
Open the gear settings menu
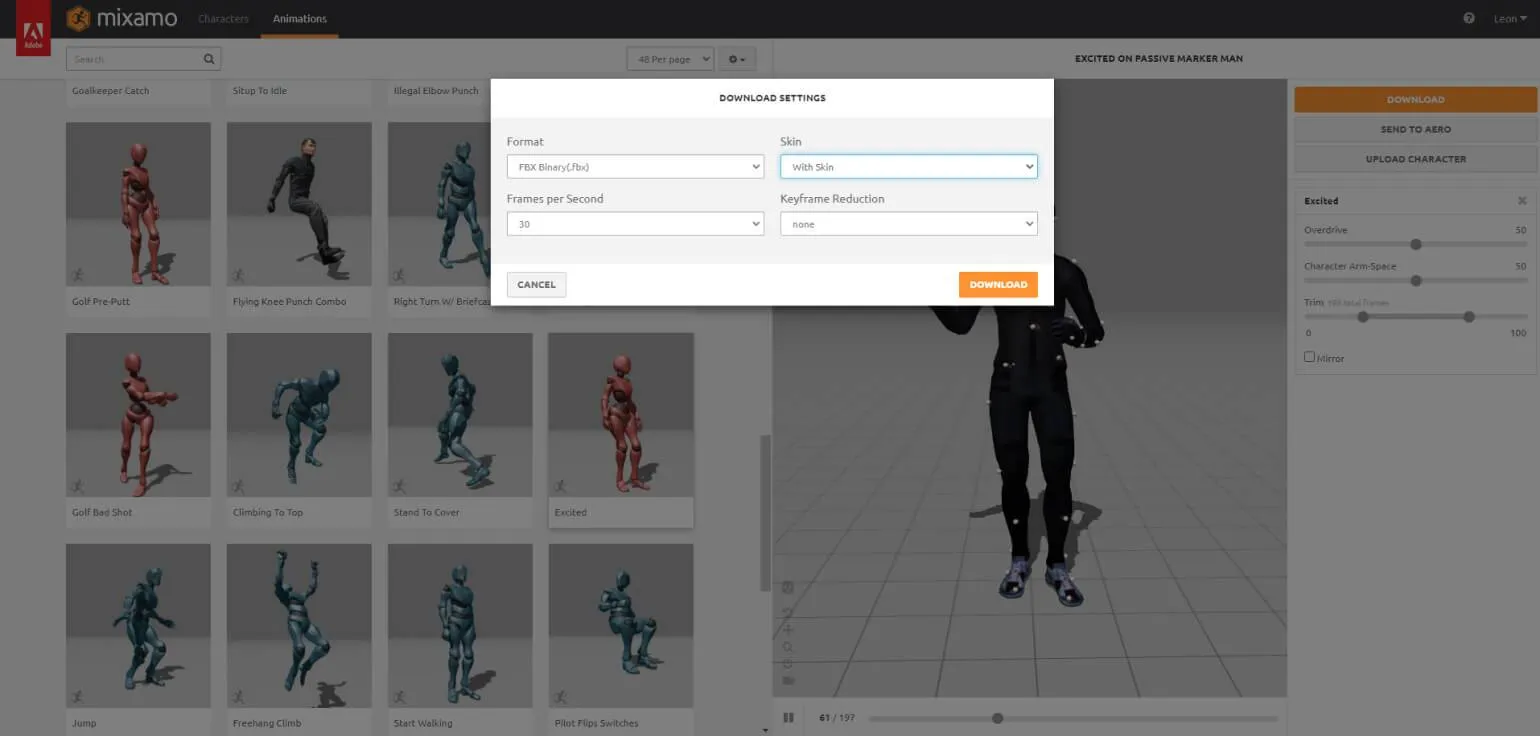click(x=737, y=59)
